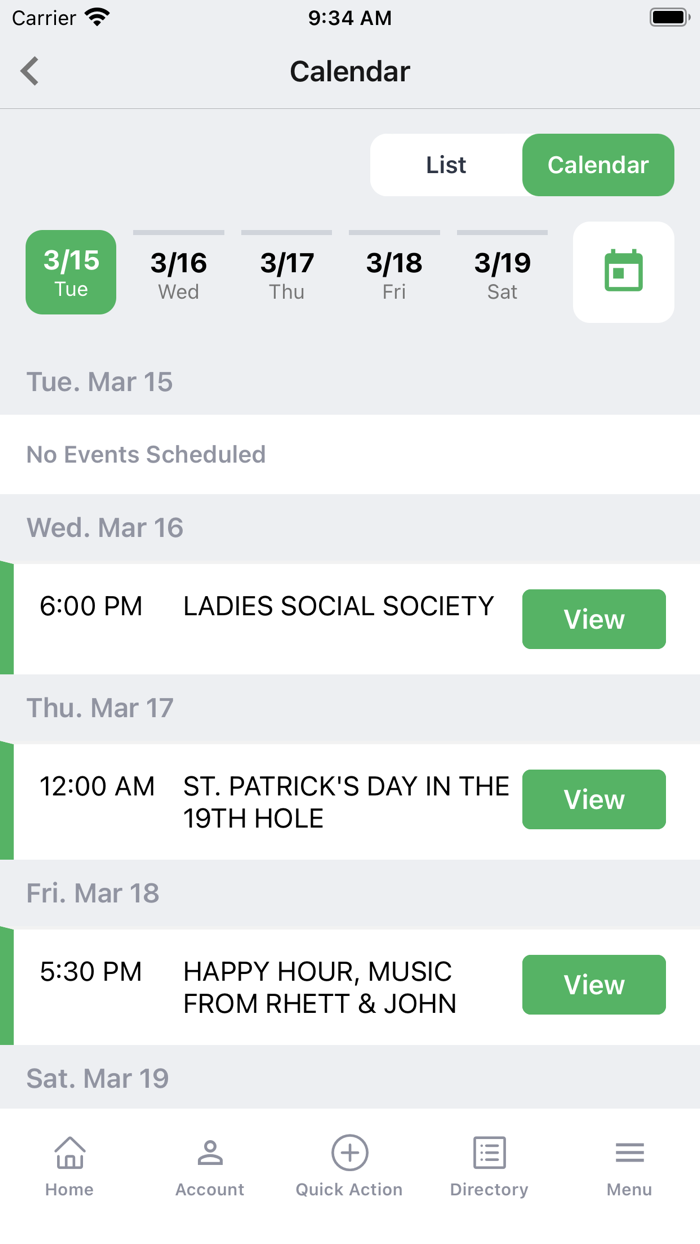Check the Wi-Fi status icon

pyautogui.click(x=95, y=16)
